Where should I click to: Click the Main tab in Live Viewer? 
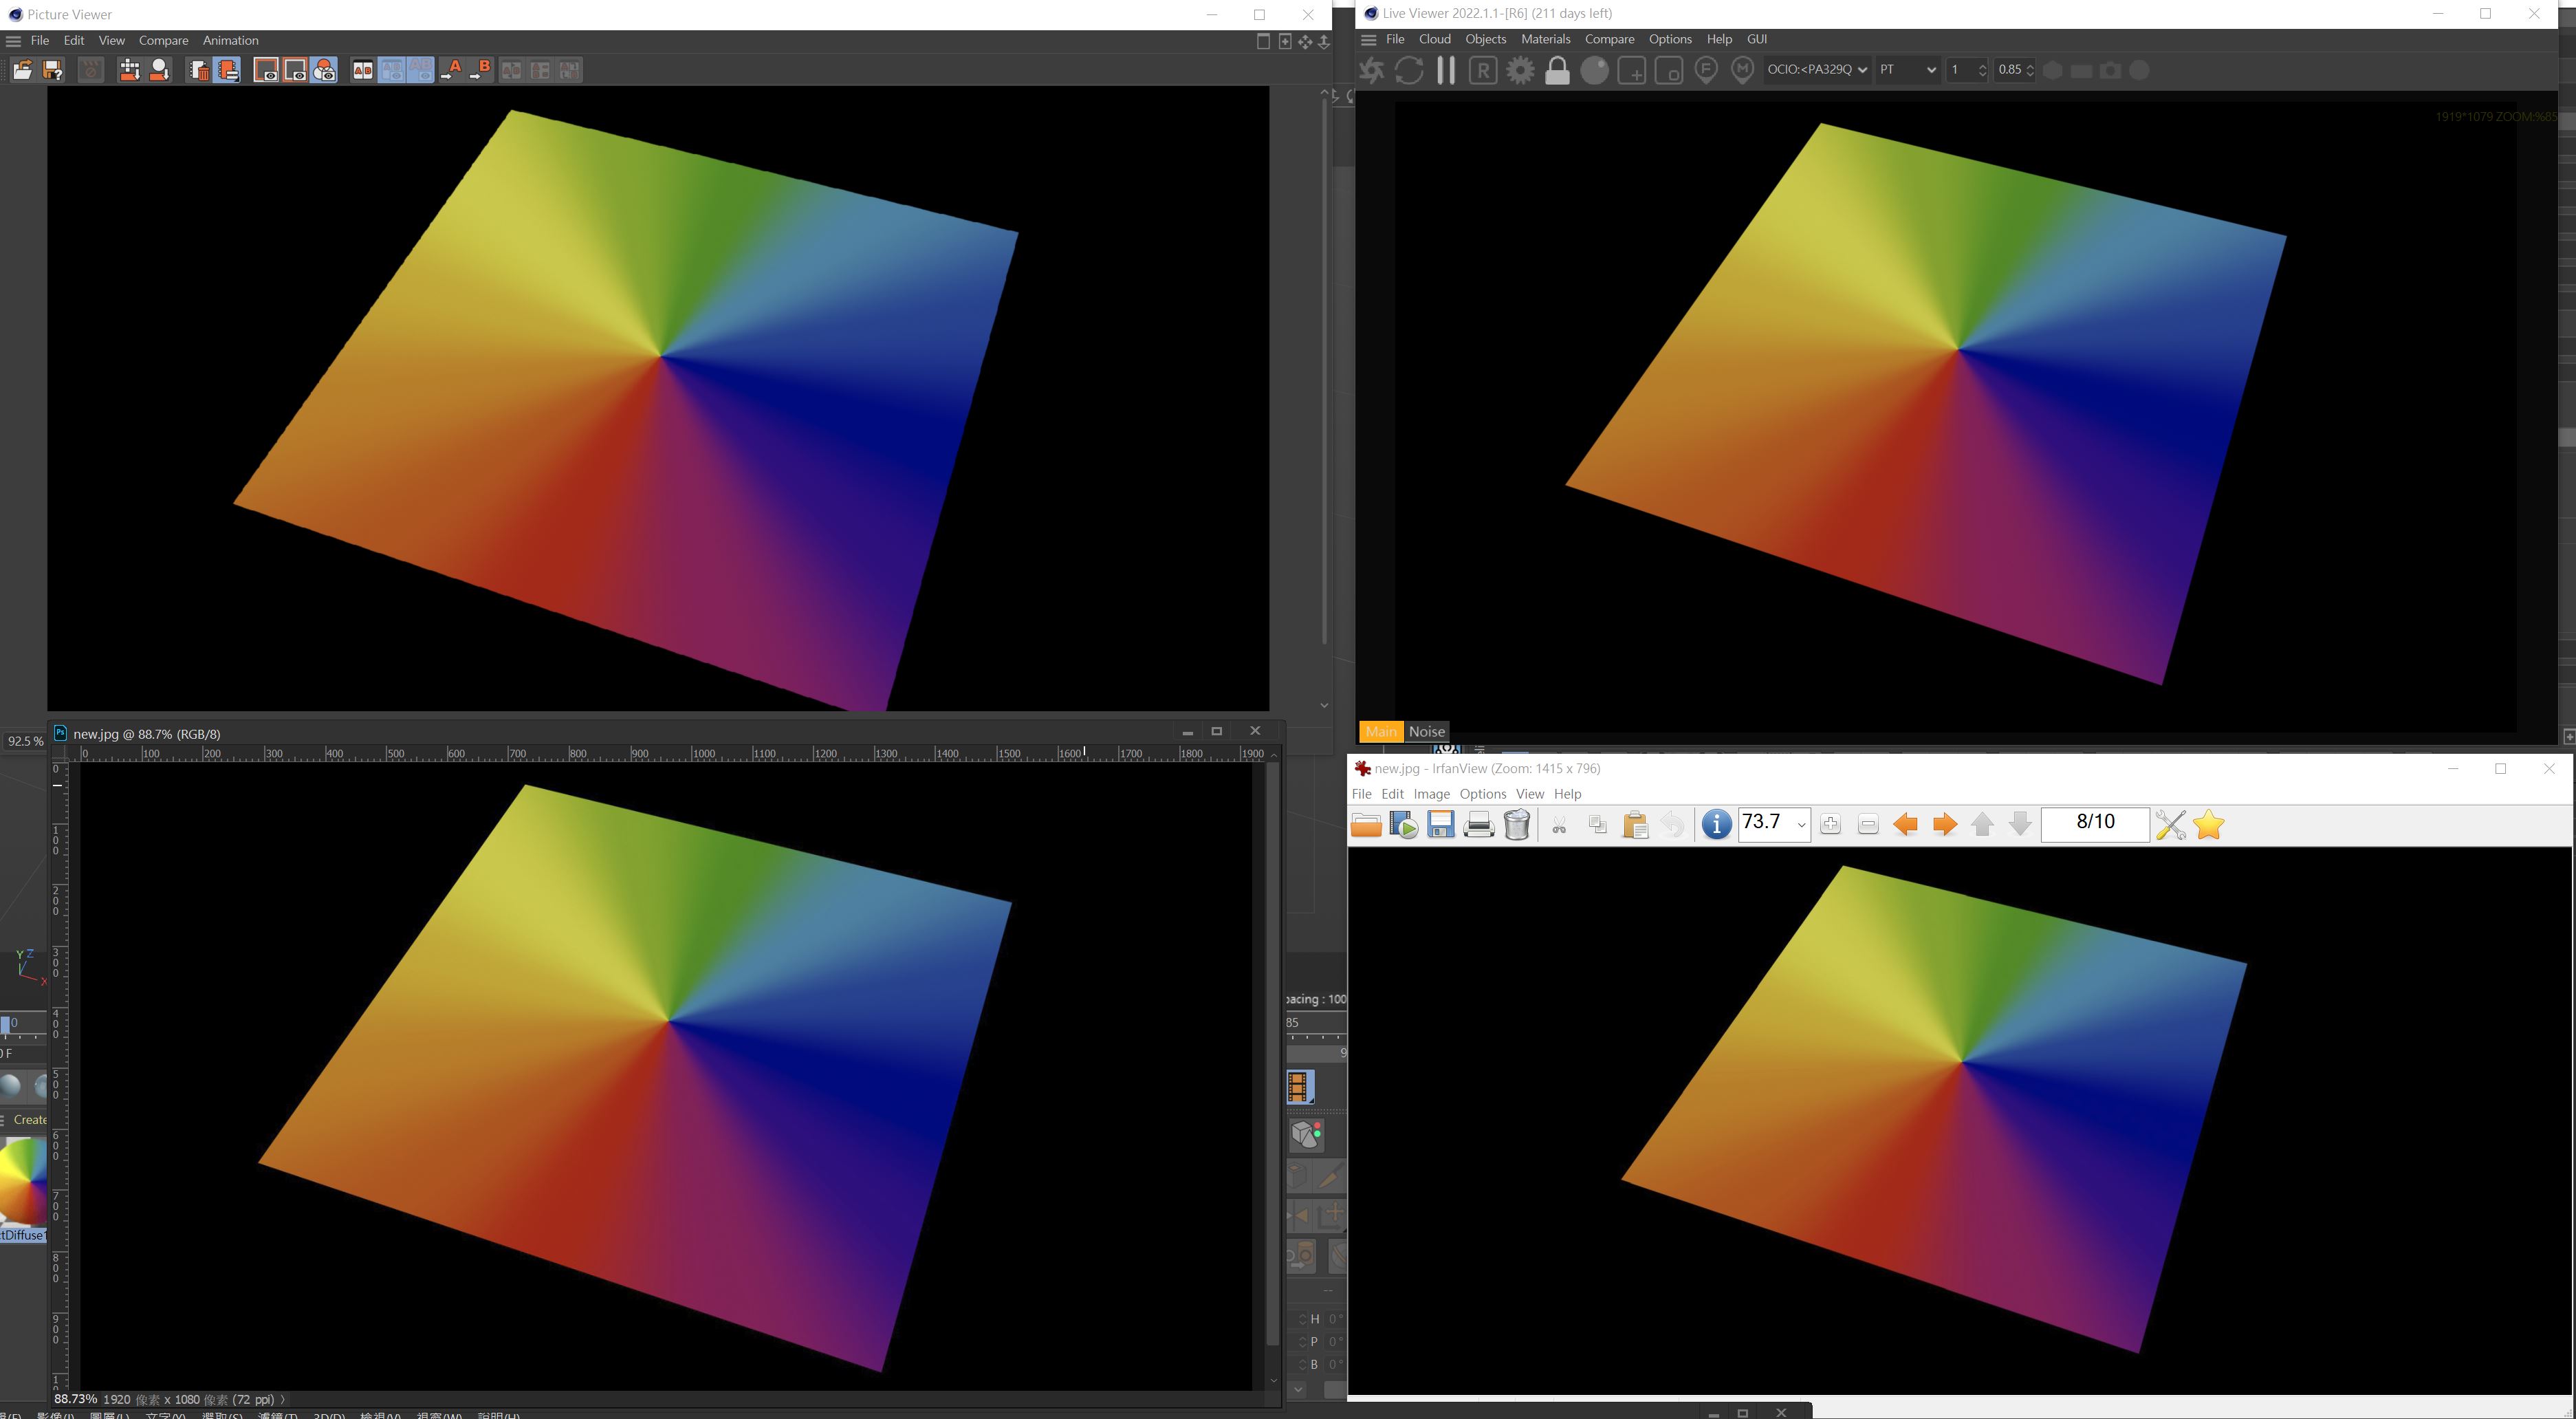[x=1381, y=732]
